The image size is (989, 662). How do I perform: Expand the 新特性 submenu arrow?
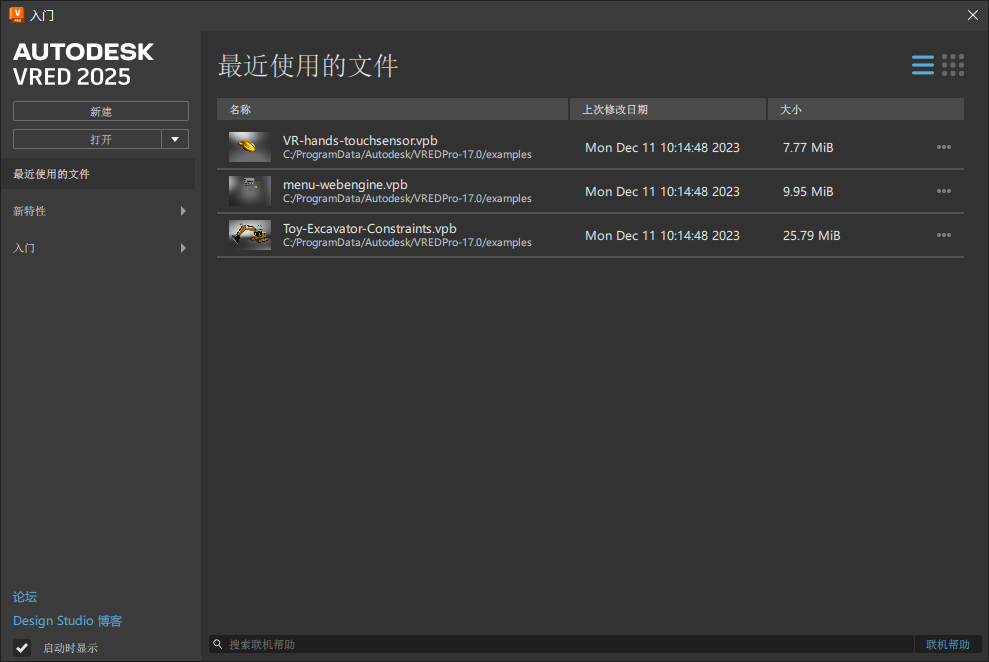click(x=183, y=211)
